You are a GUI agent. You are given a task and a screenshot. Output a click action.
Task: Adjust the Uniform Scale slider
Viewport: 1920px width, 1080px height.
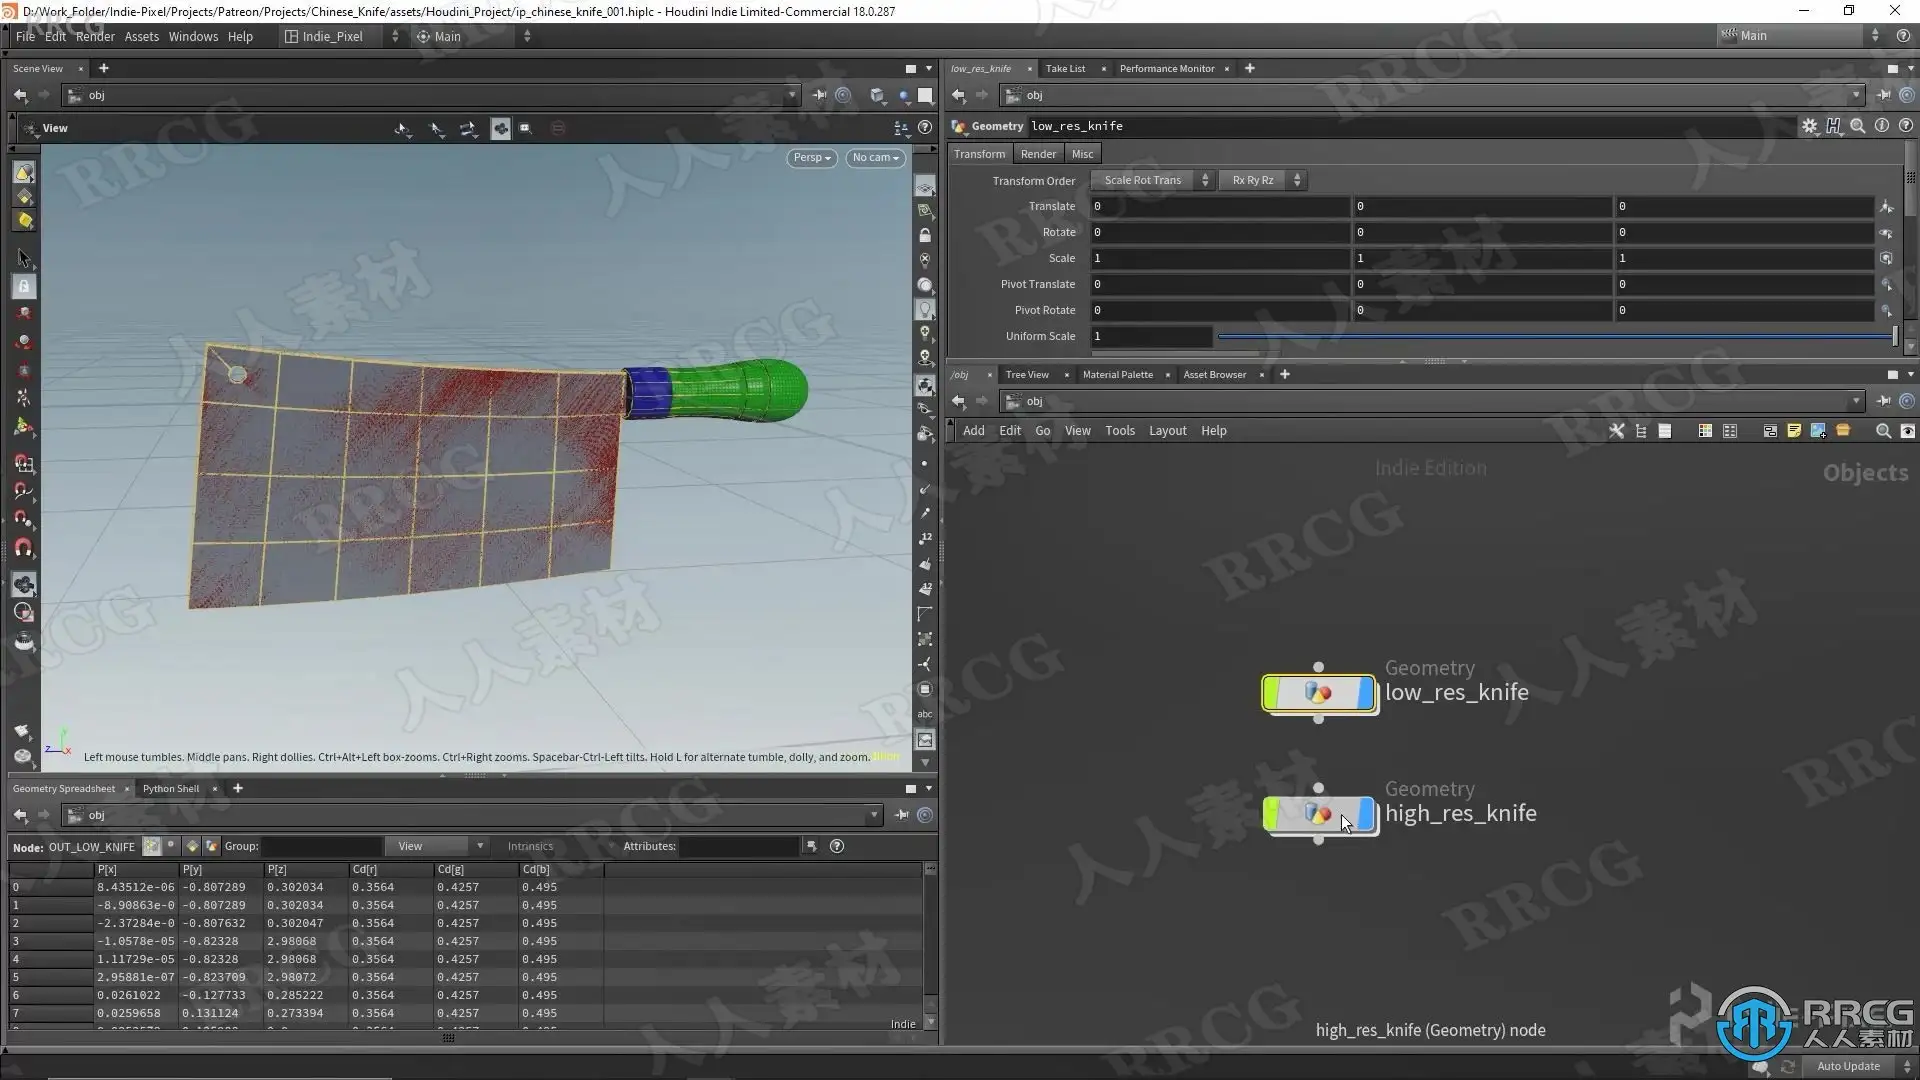(x=1555, y=337)
